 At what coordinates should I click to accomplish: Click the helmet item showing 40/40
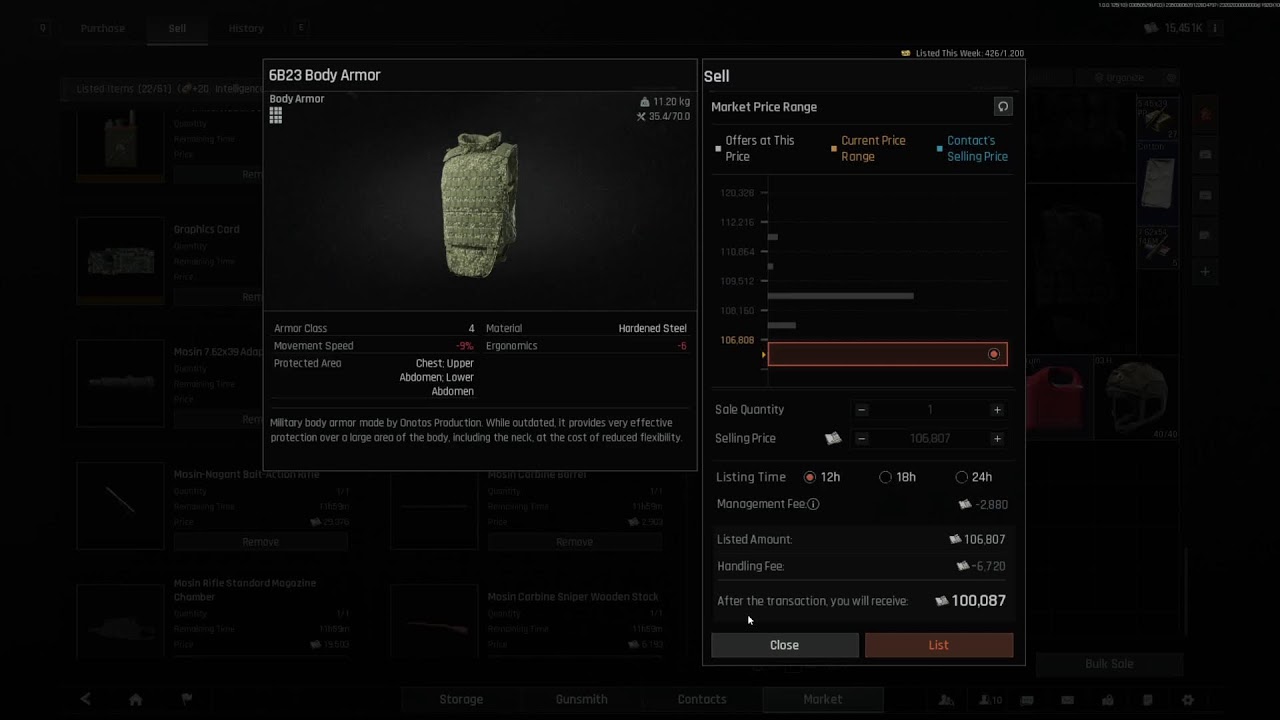[1137, 396]
